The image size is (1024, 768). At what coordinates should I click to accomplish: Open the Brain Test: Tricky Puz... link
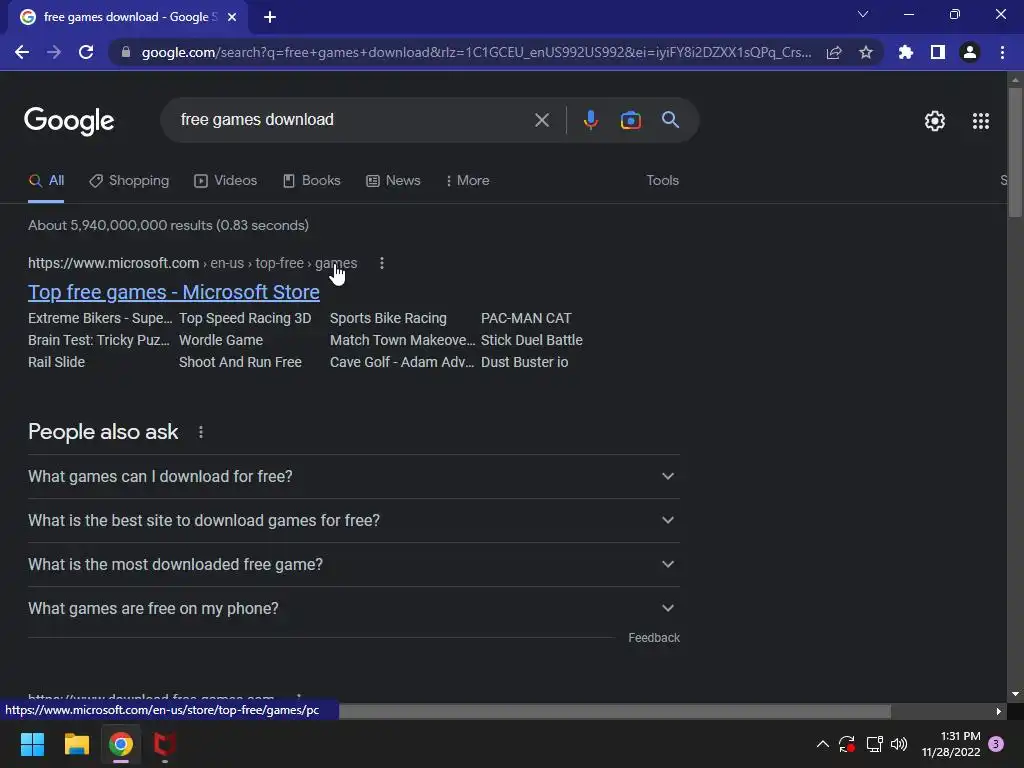coord(99,340)
